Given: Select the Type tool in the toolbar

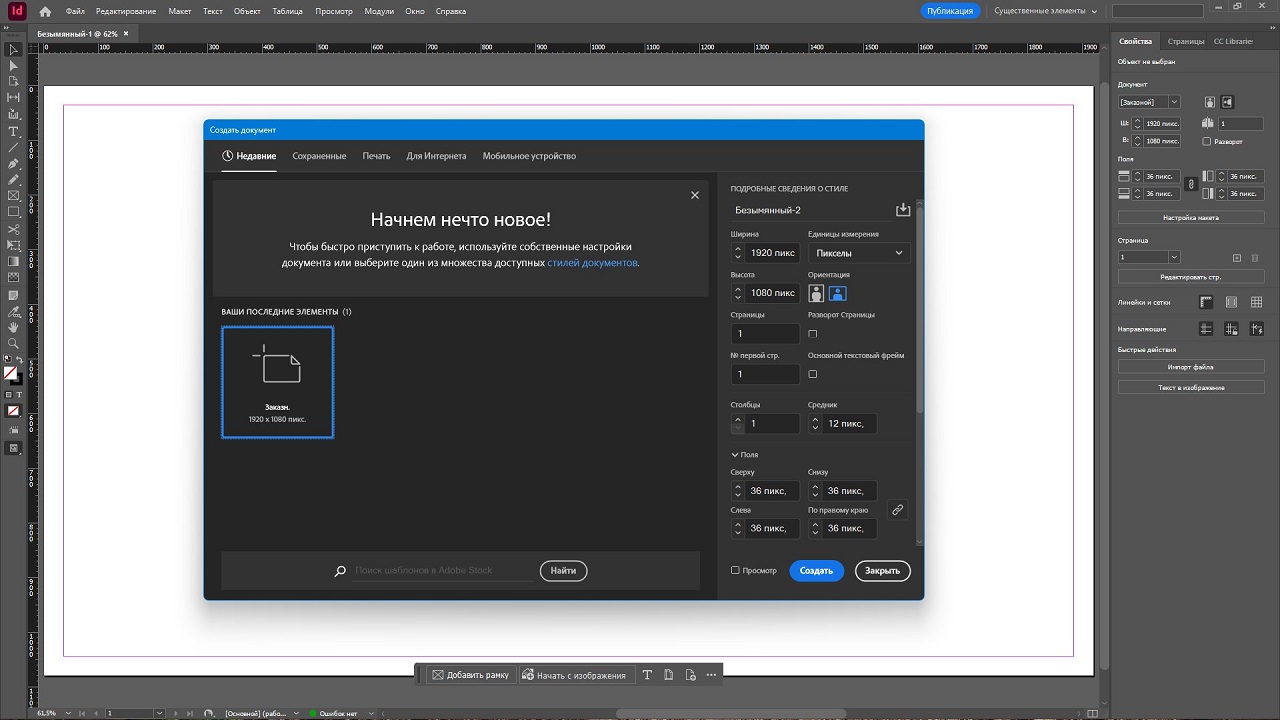Looking at the screenshot, I should (x=13, y=131).
